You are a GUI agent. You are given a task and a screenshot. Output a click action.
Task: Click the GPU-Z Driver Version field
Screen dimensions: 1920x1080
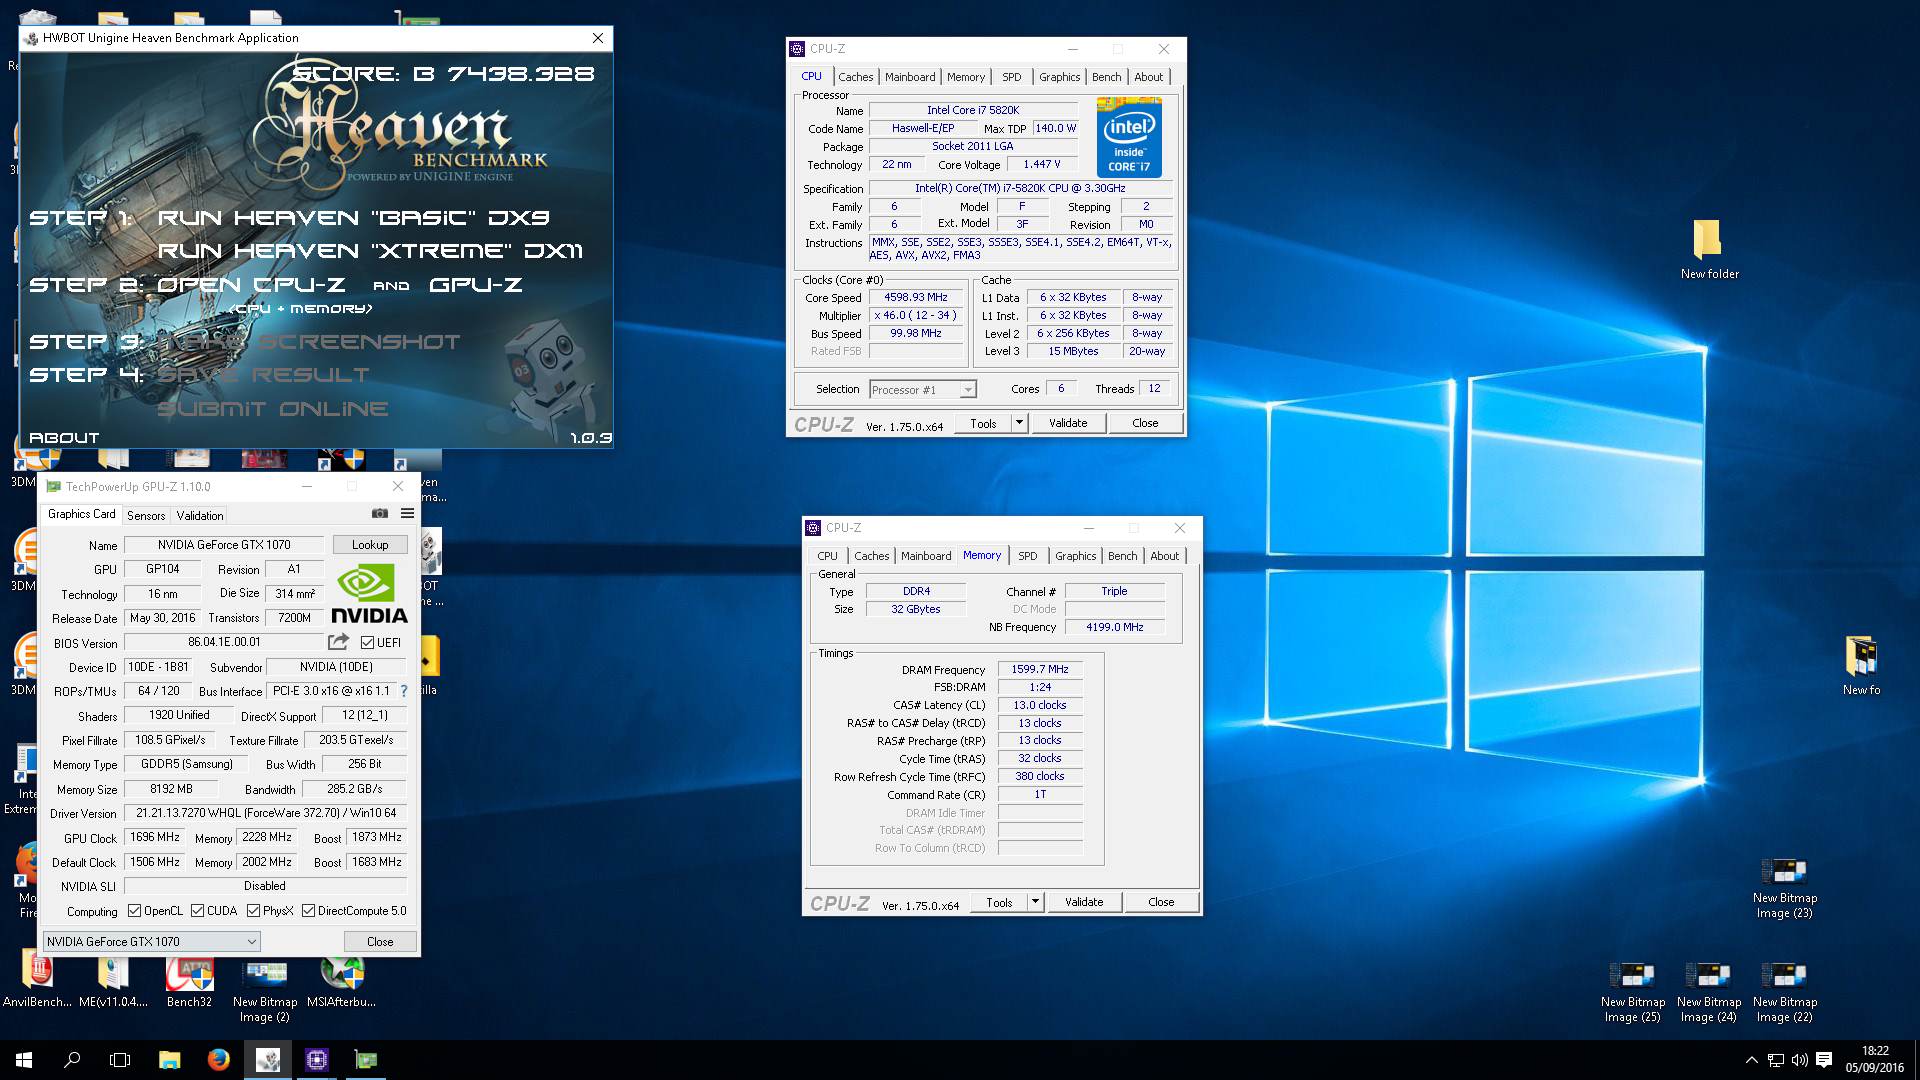coord(266,813)
